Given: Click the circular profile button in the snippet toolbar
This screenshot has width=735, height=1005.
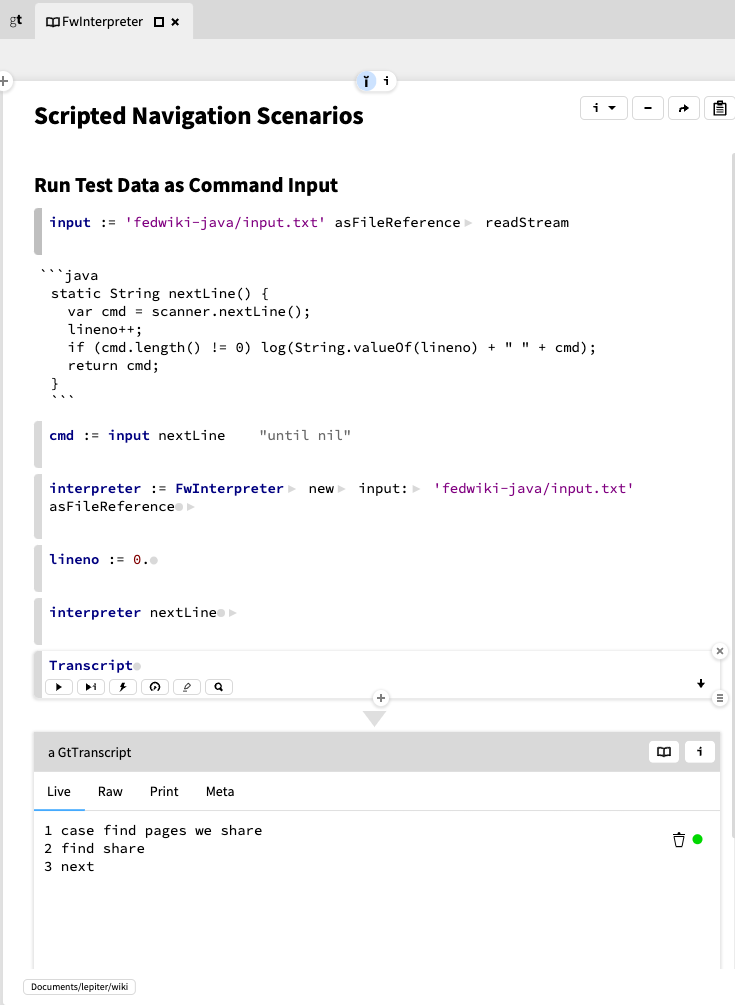Looking at the screenshot, I should [x=154, y=687].
